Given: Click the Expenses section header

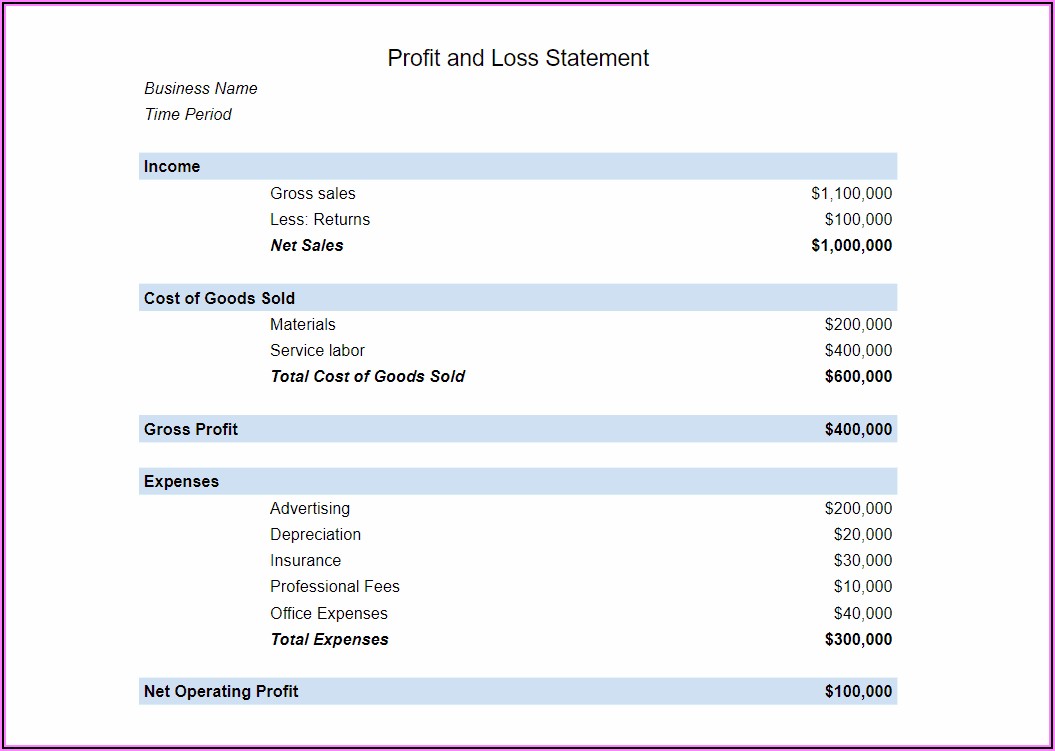Looking at the screenshot, I should click(x=181, y=481).
